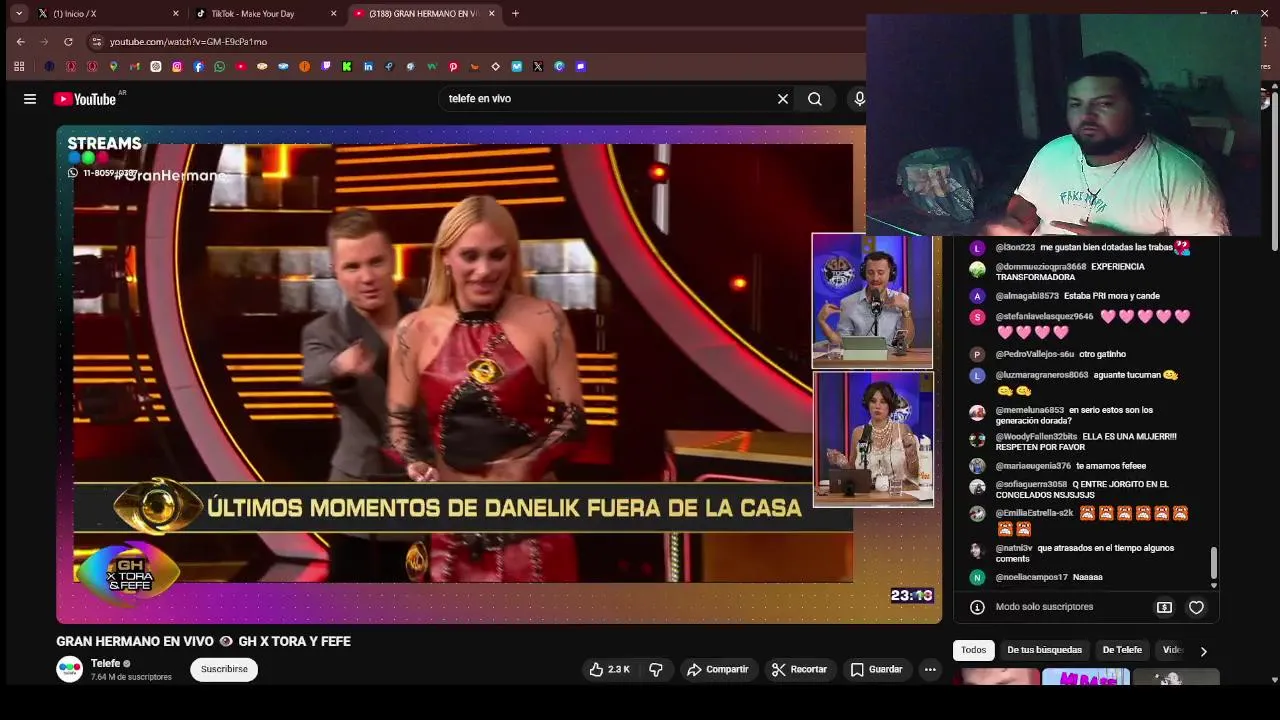Click the @mariaeugenia376 chat username
Screen dimensions: 1280x720
click(x=1033, y=466)
